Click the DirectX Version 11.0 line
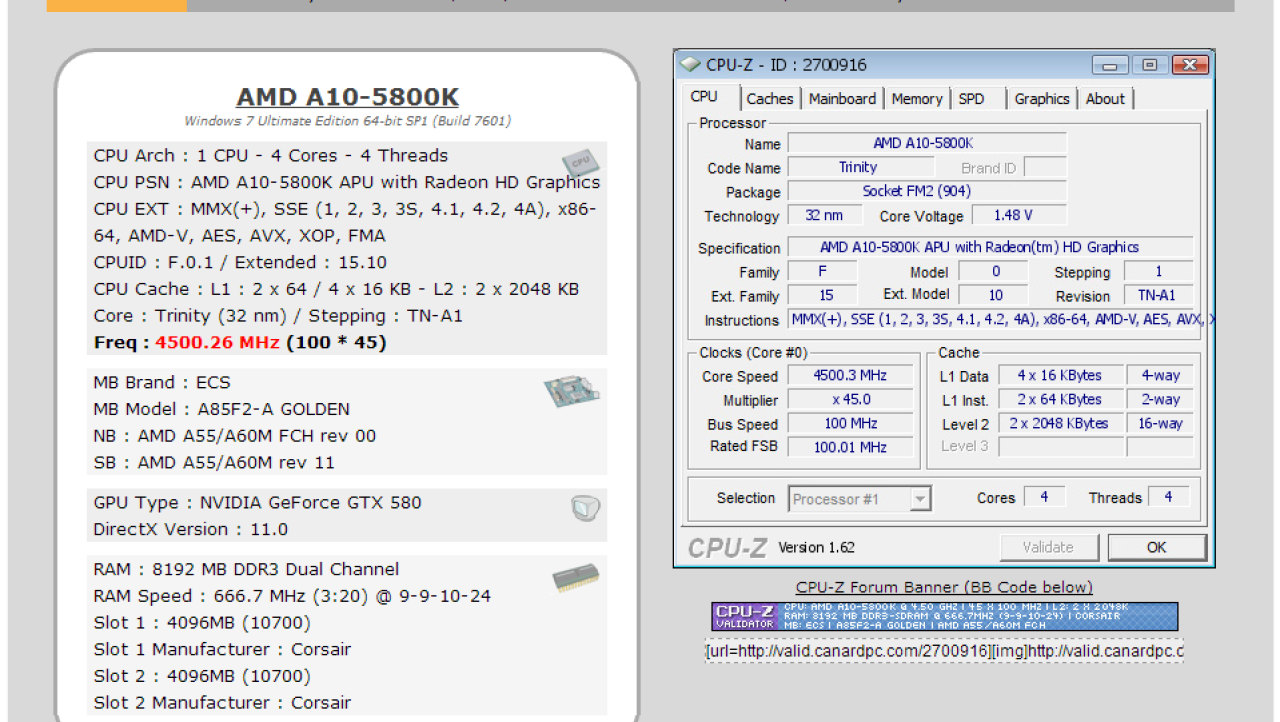The height and width of the screenshot is (722, 1280). click(x=191, y=529)
